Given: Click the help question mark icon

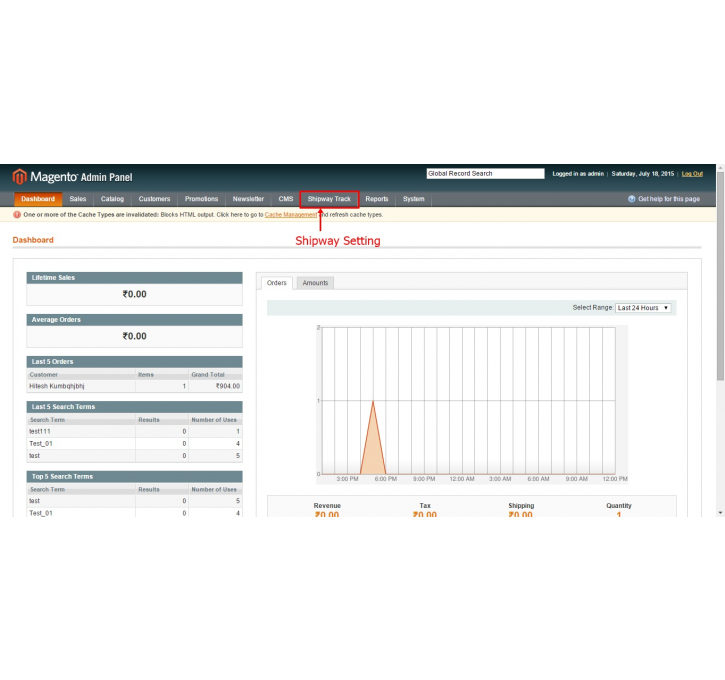Looking at the screenshot, I should (x=632, y=199).
